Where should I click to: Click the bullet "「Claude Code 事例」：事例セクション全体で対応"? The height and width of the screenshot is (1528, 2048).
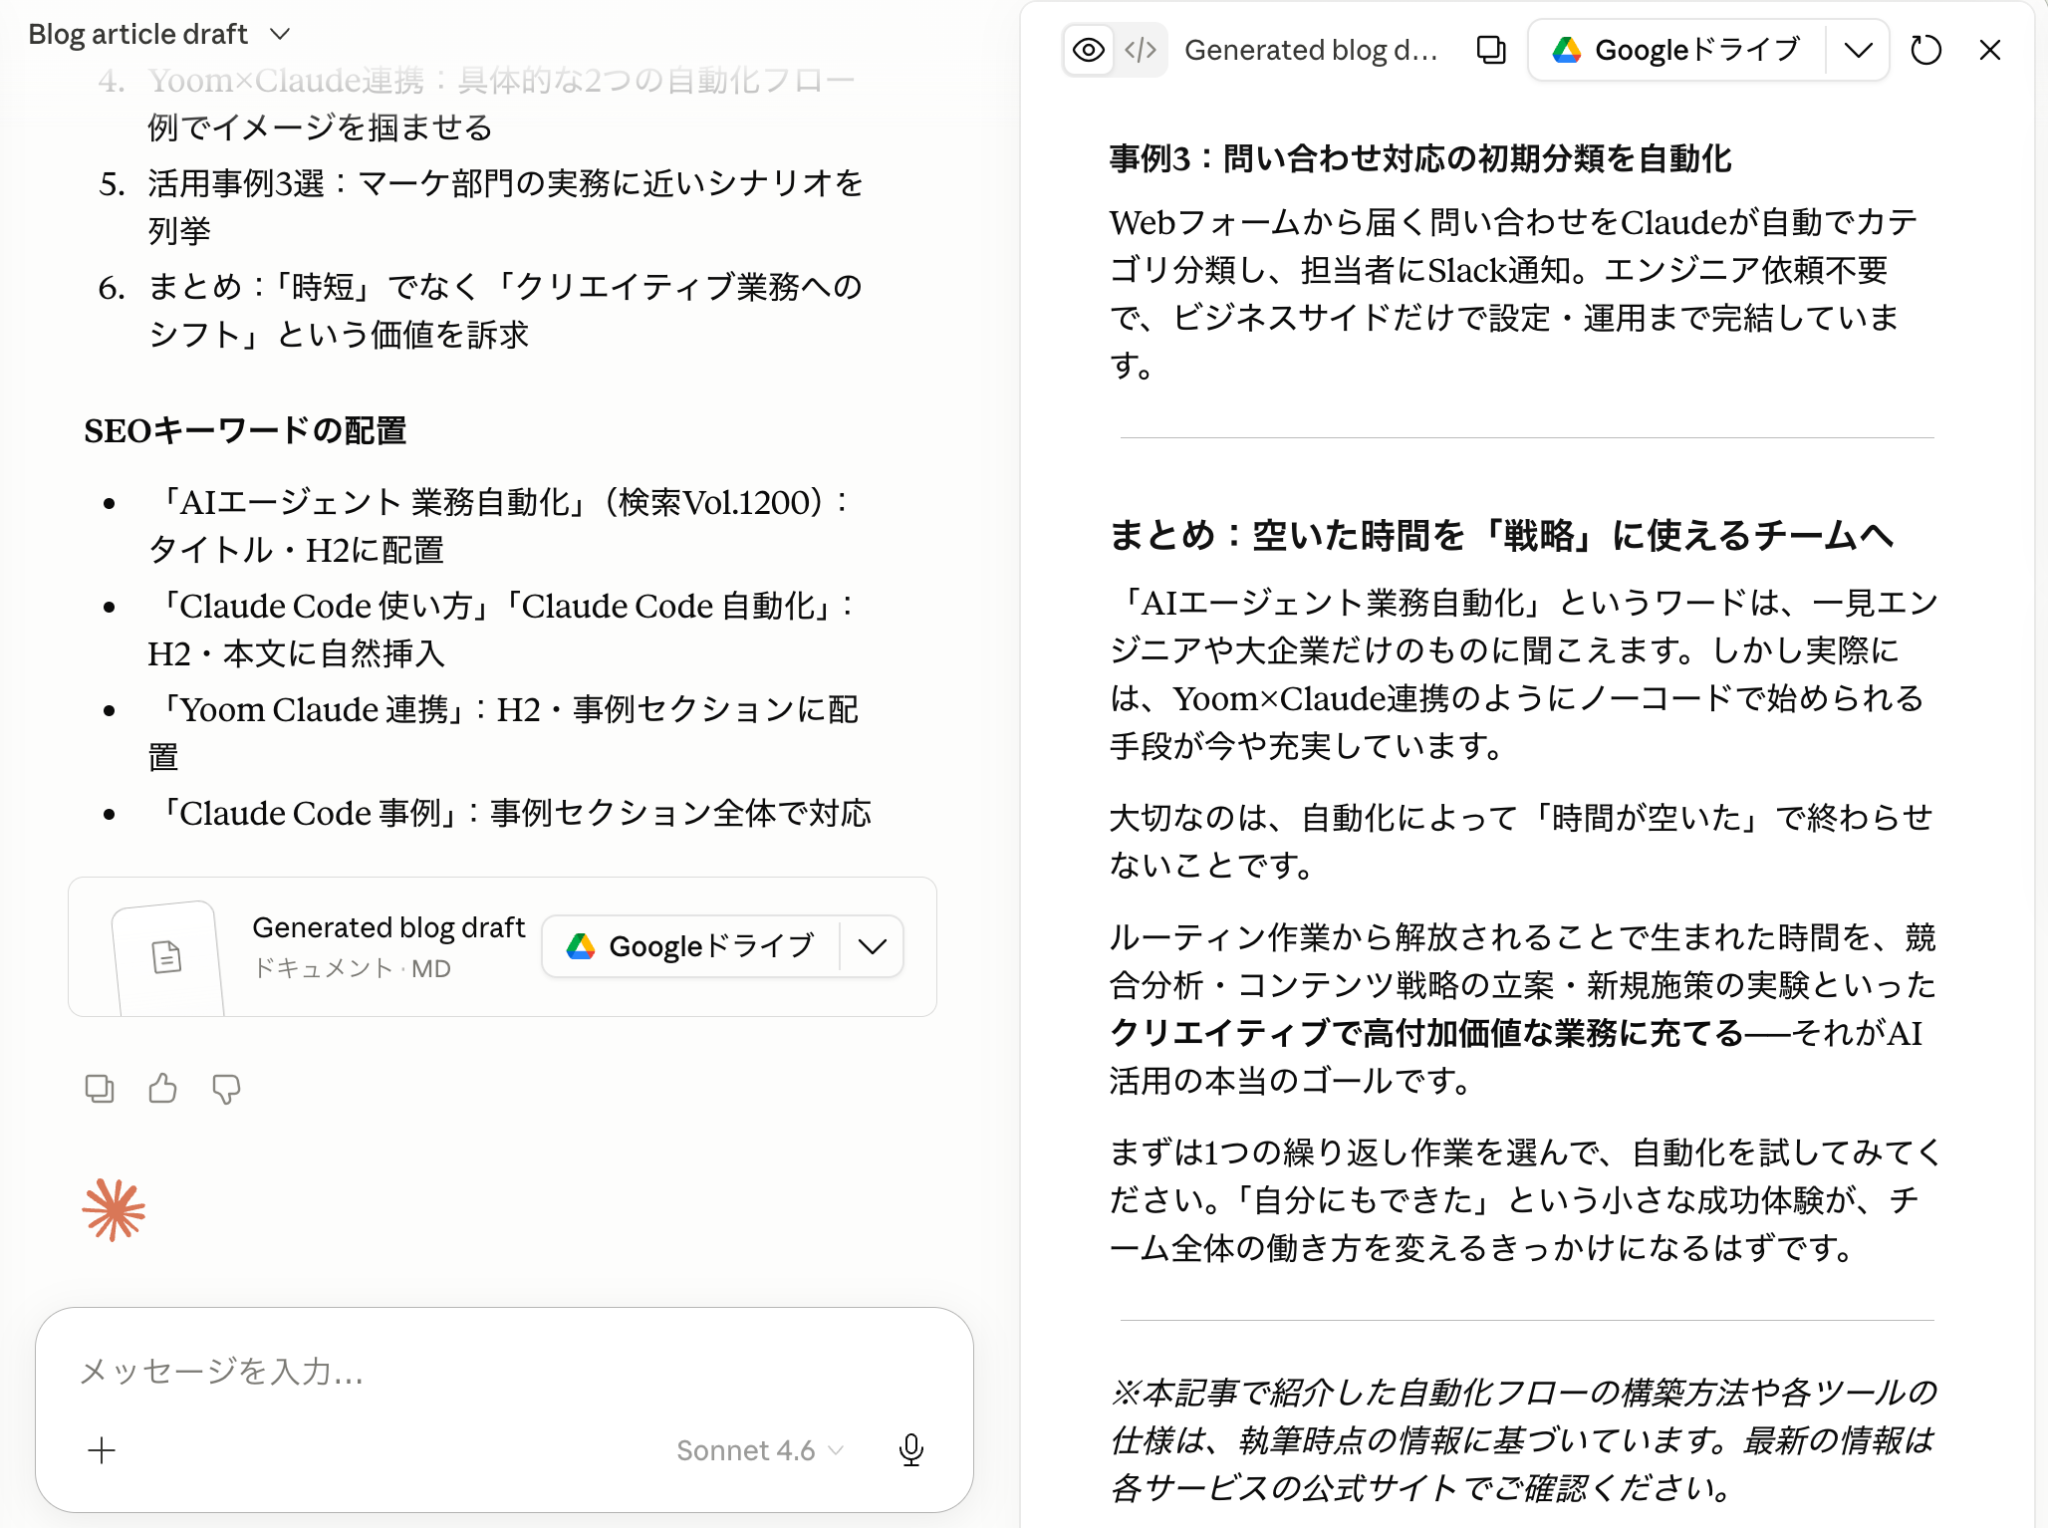(x=511, y=813)
